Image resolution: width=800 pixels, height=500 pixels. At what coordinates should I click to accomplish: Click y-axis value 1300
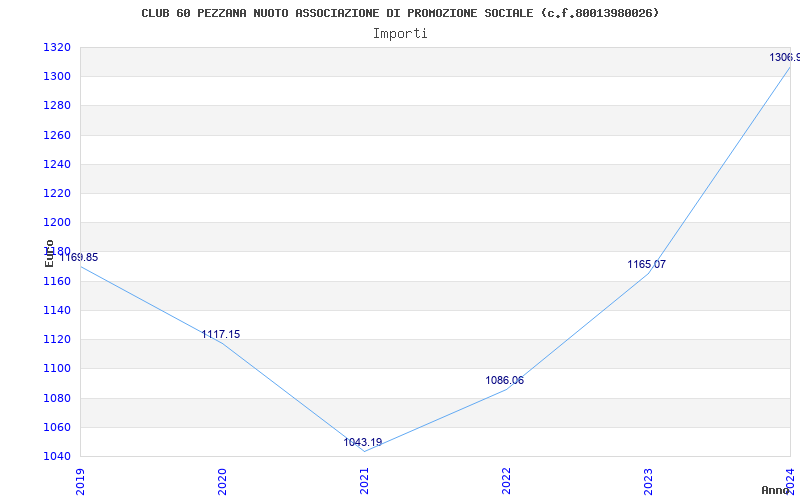tap(57, 77)
